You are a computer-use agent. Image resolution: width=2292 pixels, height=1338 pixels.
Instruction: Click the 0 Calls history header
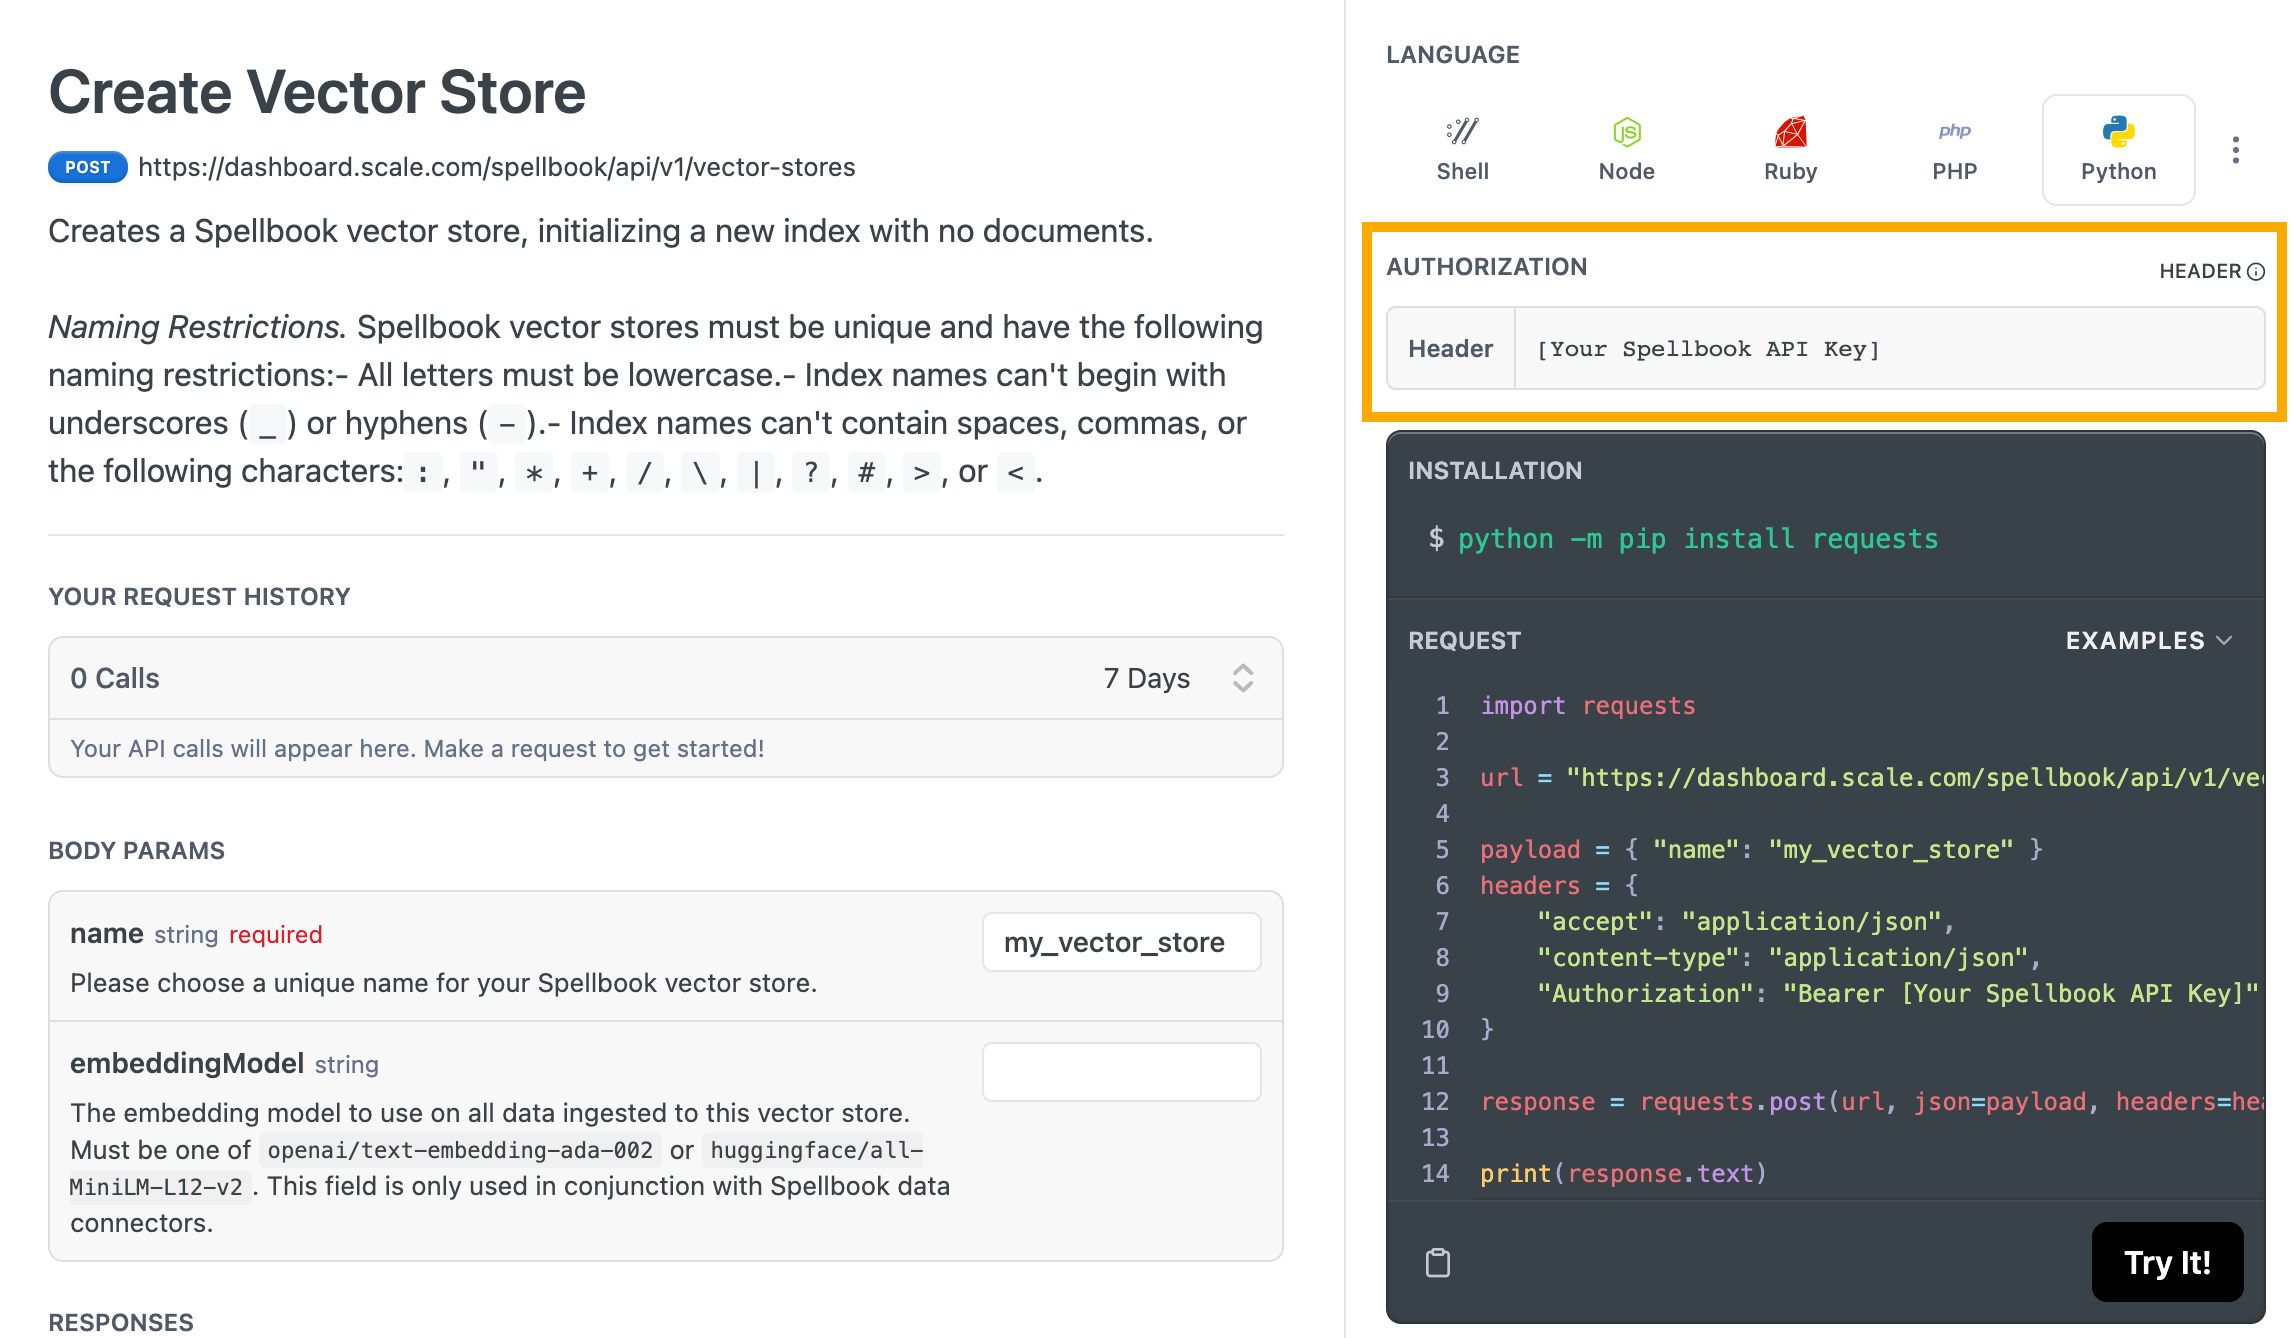(115, 678)
